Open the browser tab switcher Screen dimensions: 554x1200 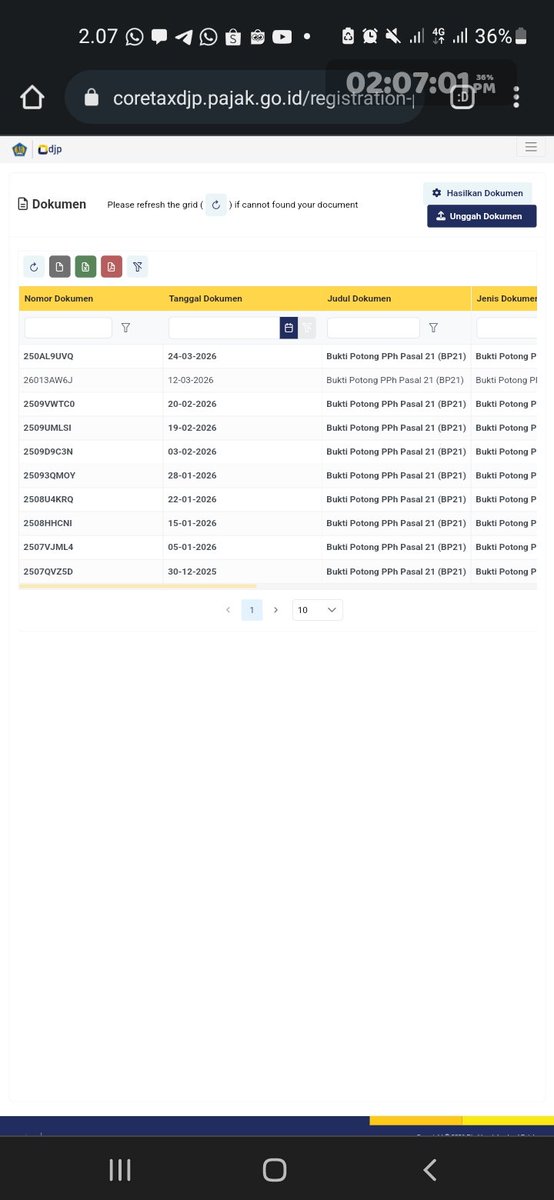click(x=462, y=97)
